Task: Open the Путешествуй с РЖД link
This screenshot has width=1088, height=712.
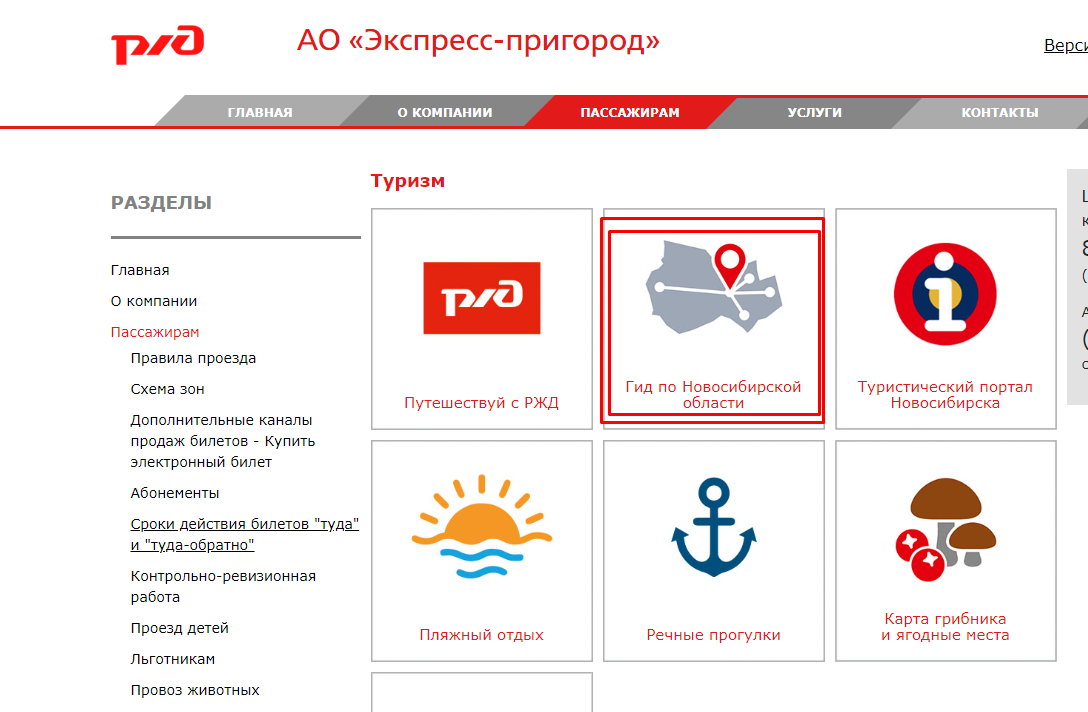Action: point(482,403)
